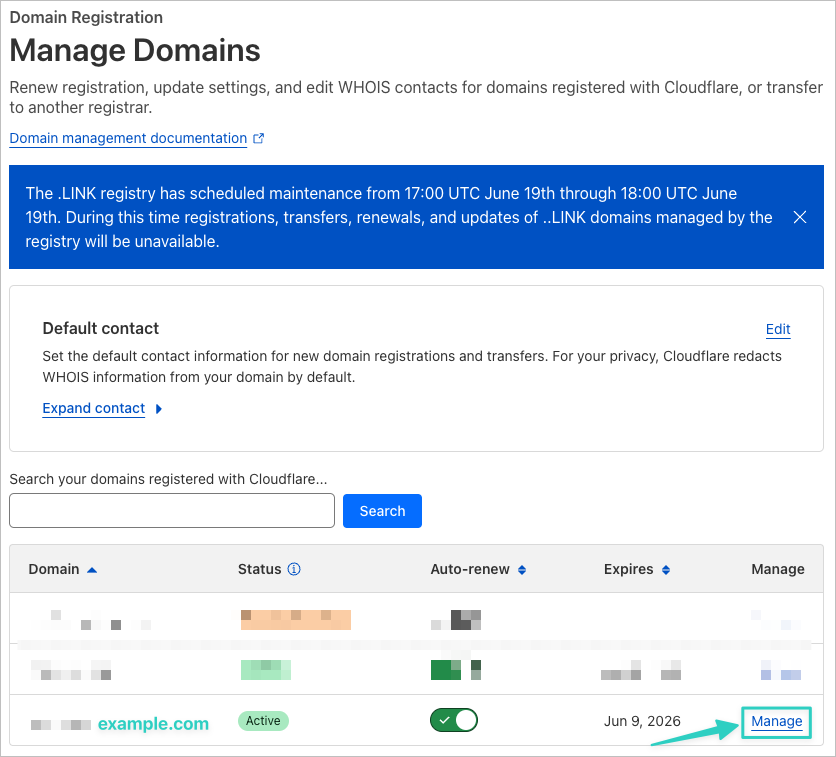The height and width of the screenshot is (757, 836).
Task: Dismiss the .LINK maintenance banner
Action: 799,217
